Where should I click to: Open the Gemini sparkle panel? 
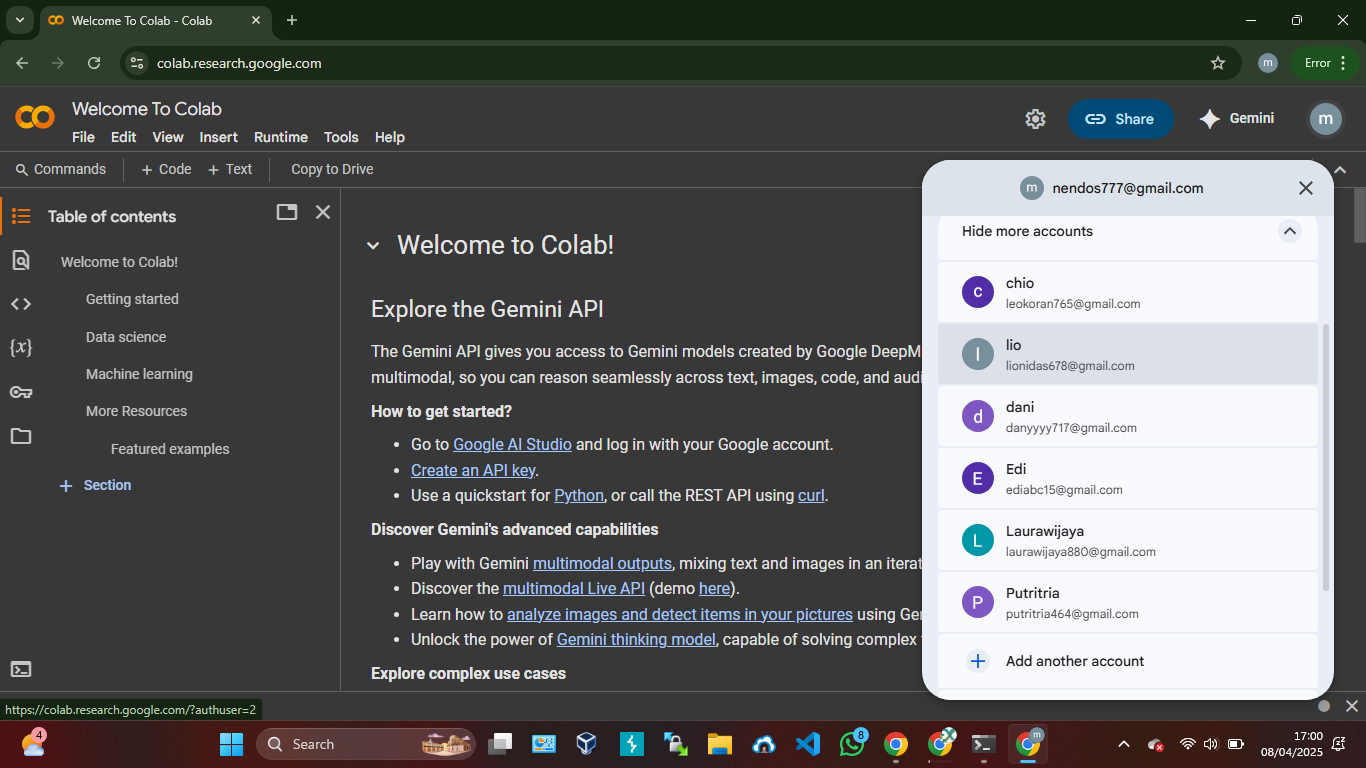coord(1237,119)
